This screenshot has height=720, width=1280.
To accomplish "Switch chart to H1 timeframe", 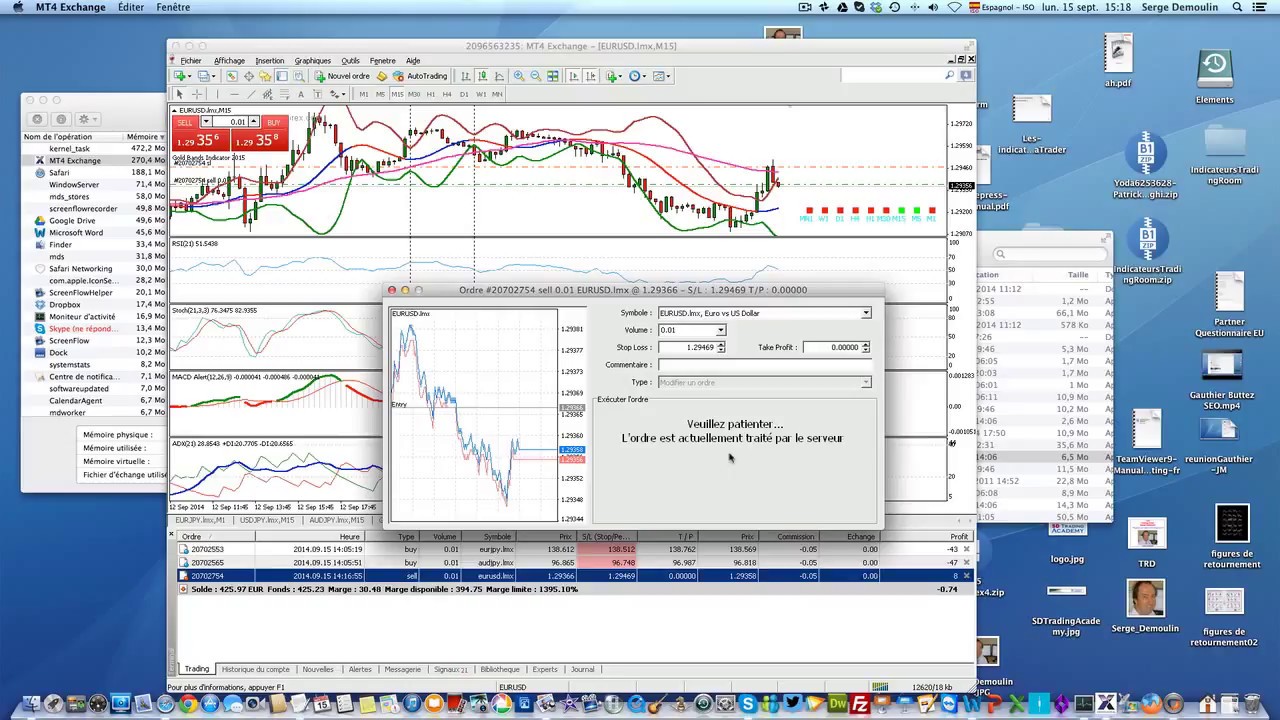I will pos(431,94).
